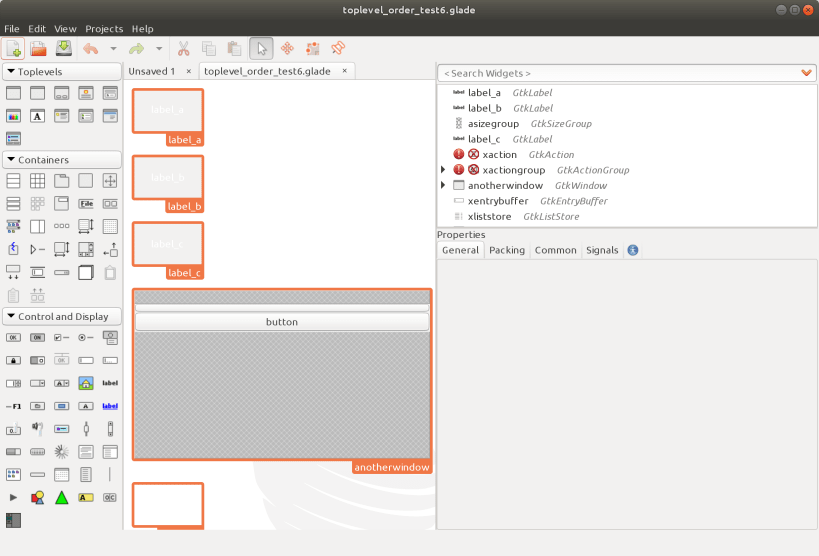
Task: Select the Expander container icon
Action: point(37,250)
